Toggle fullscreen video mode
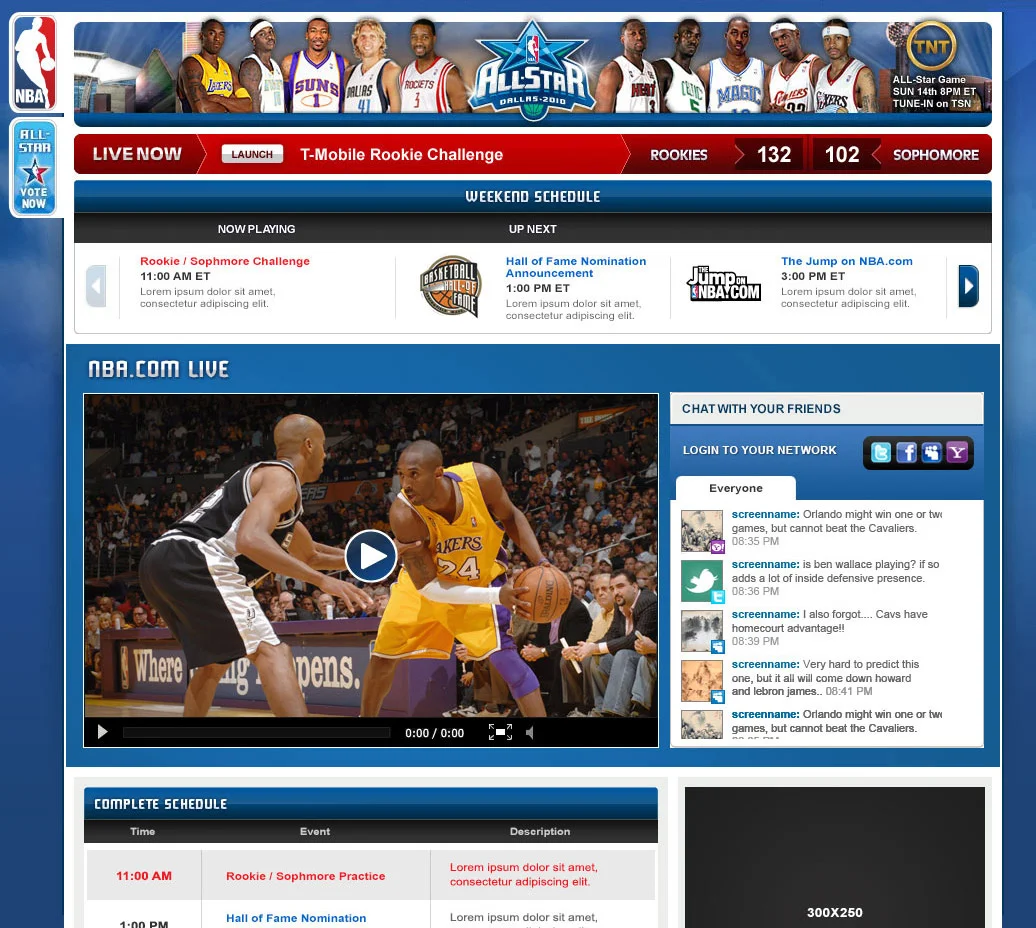This screenshot has height=928, width=1036. pyautogui.click(x=500, y=732)
